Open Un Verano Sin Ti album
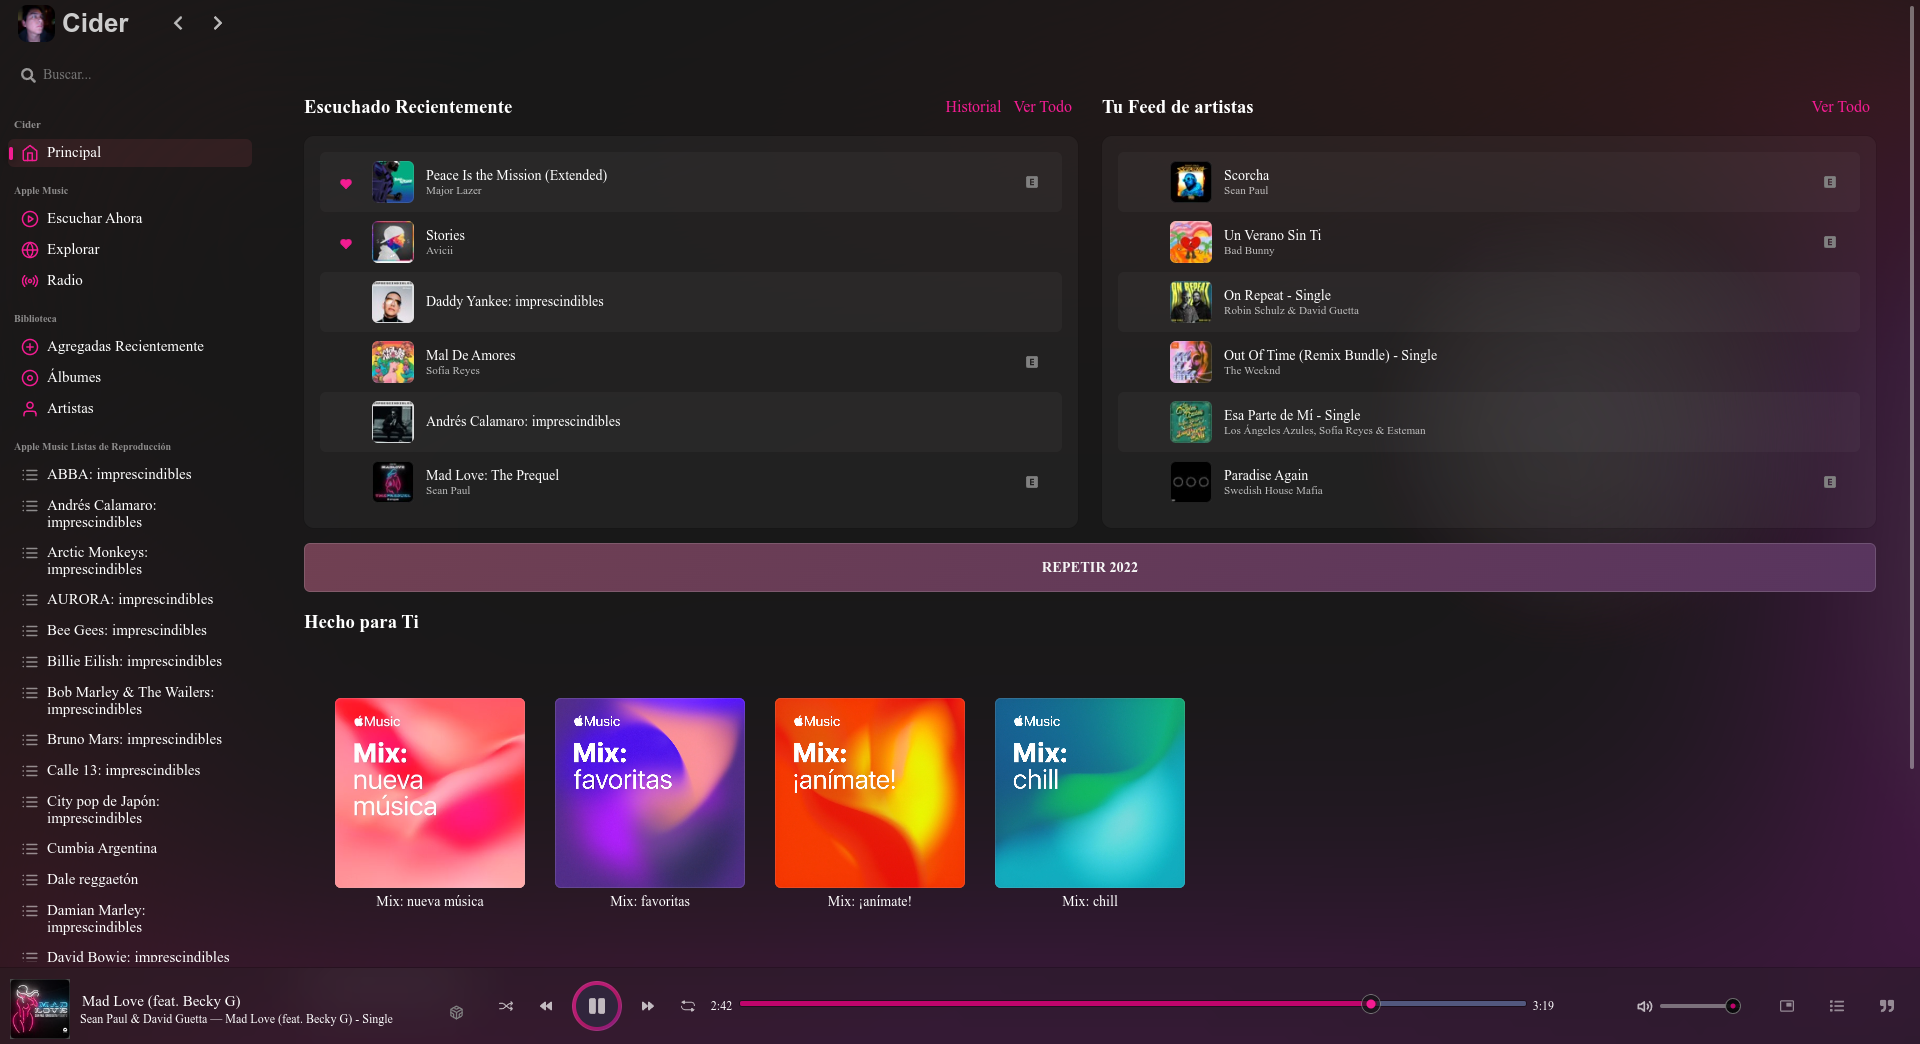This screenshot has height=1044, width=1920. [x=1489, y=242]
